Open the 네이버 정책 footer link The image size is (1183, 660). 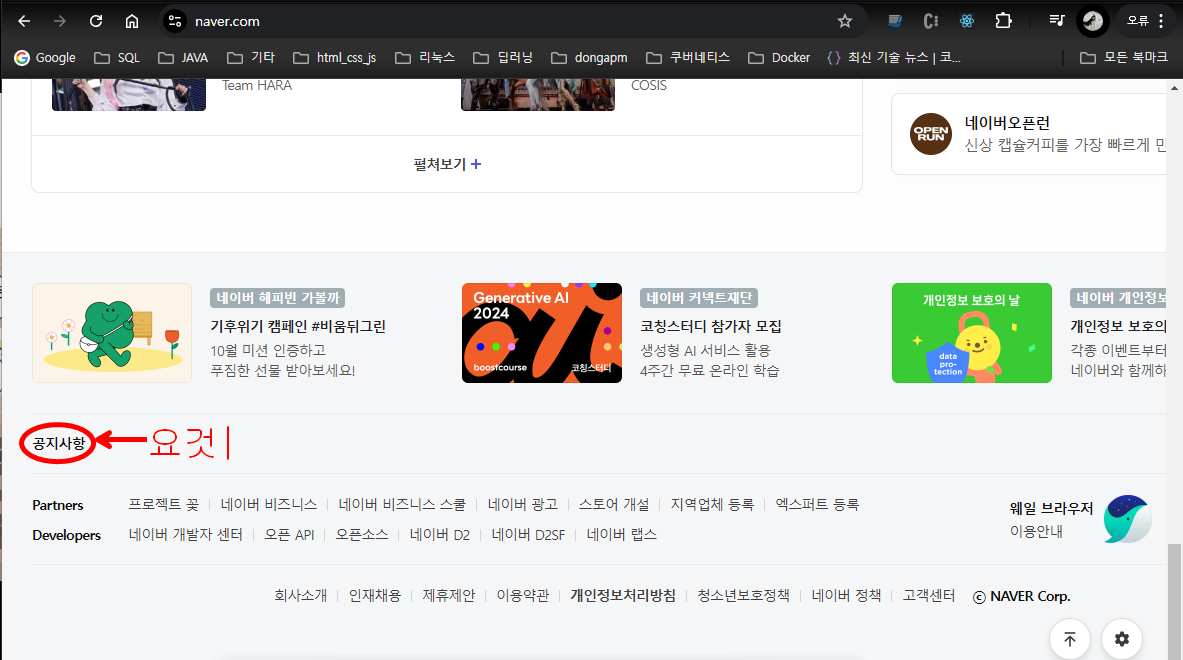tap(846, 595)
